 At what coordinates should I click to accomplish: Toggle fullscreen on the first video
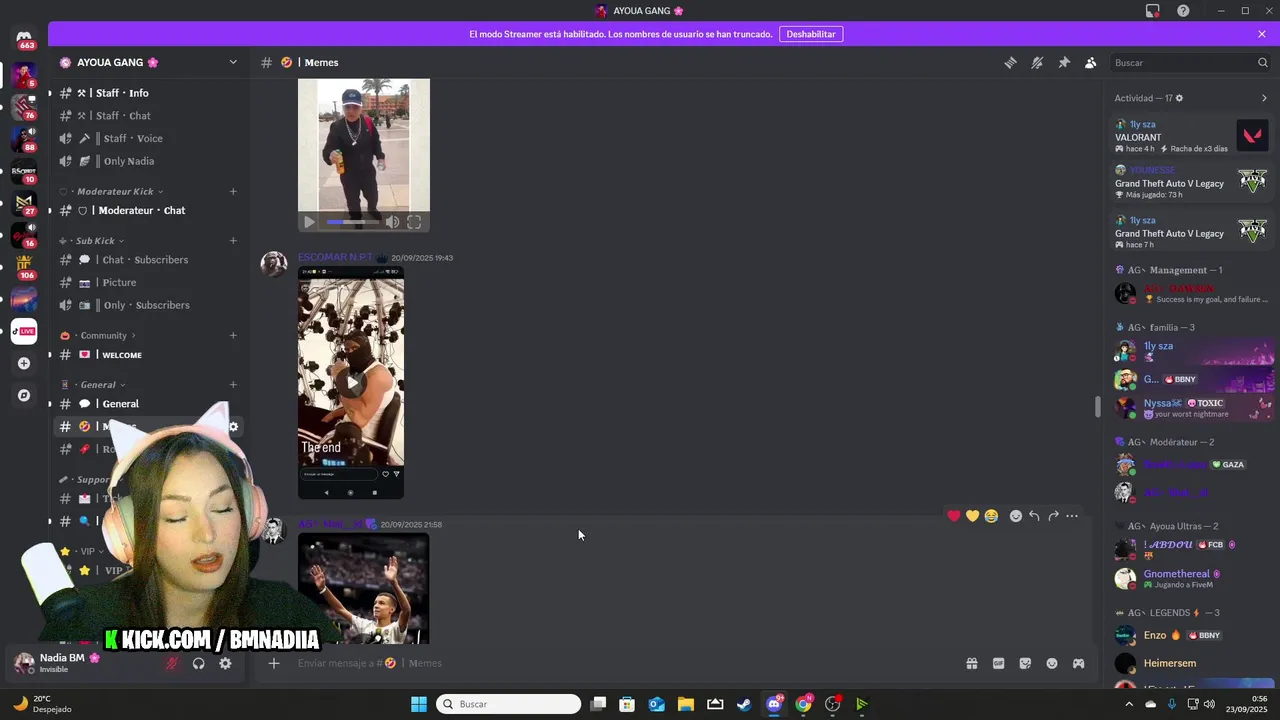[414, 222]
